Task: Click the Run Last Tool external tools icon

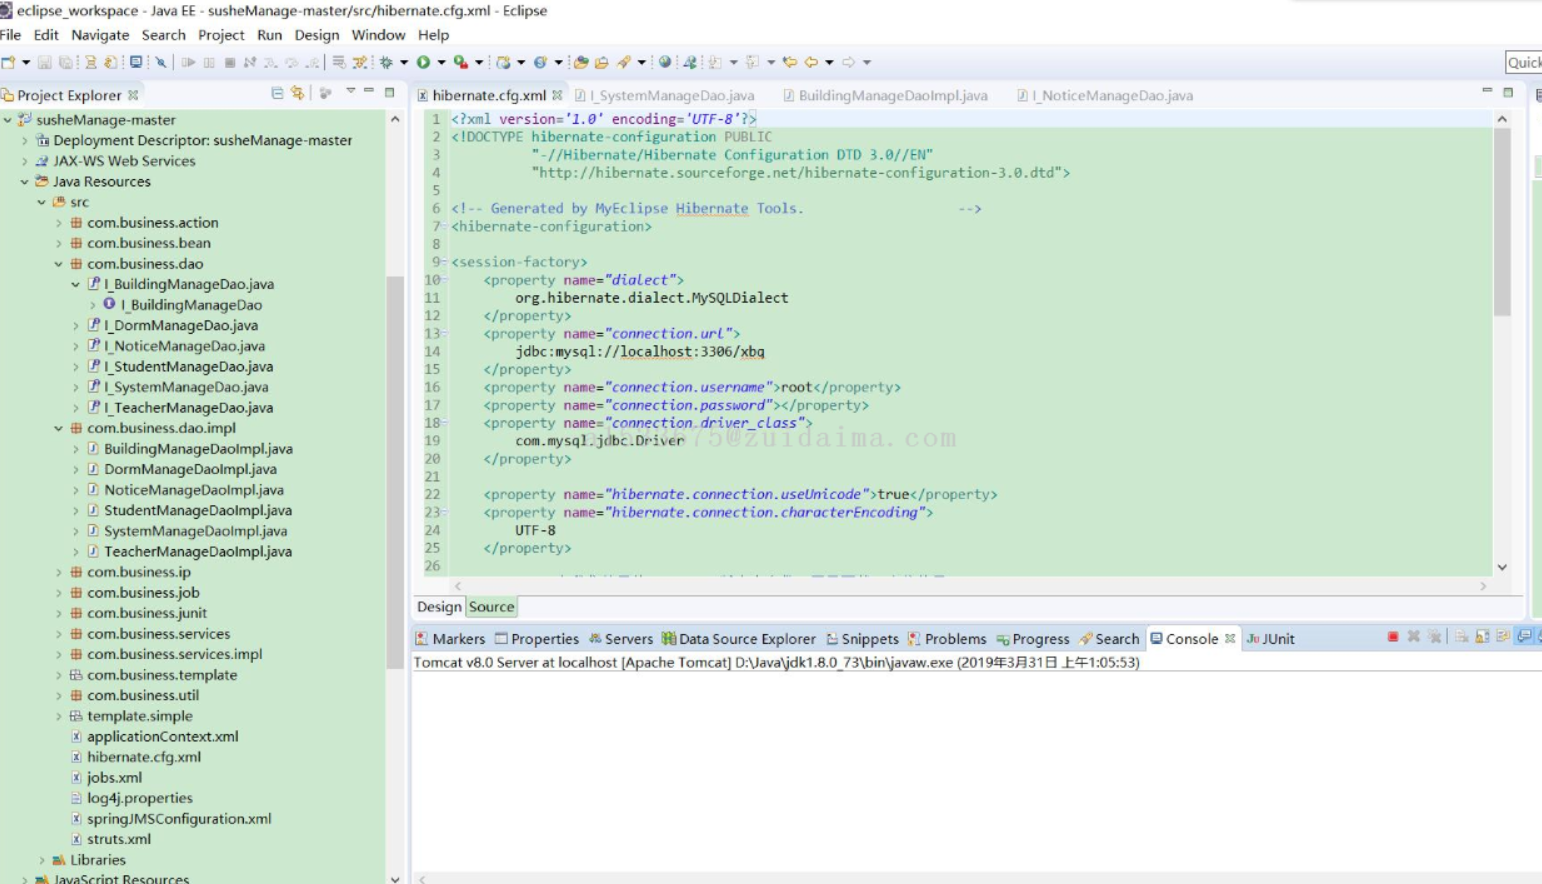Action: (x=461, y=62)
